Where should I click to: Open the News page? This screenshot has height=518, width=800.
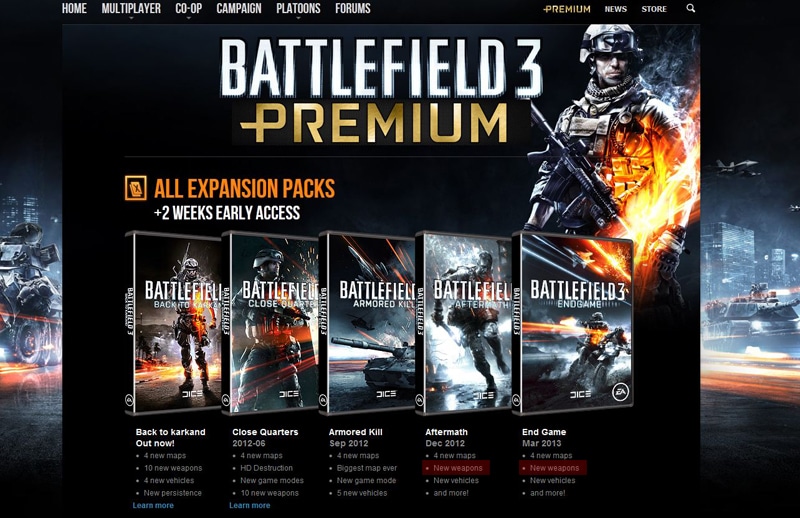[x=615, y=9]
